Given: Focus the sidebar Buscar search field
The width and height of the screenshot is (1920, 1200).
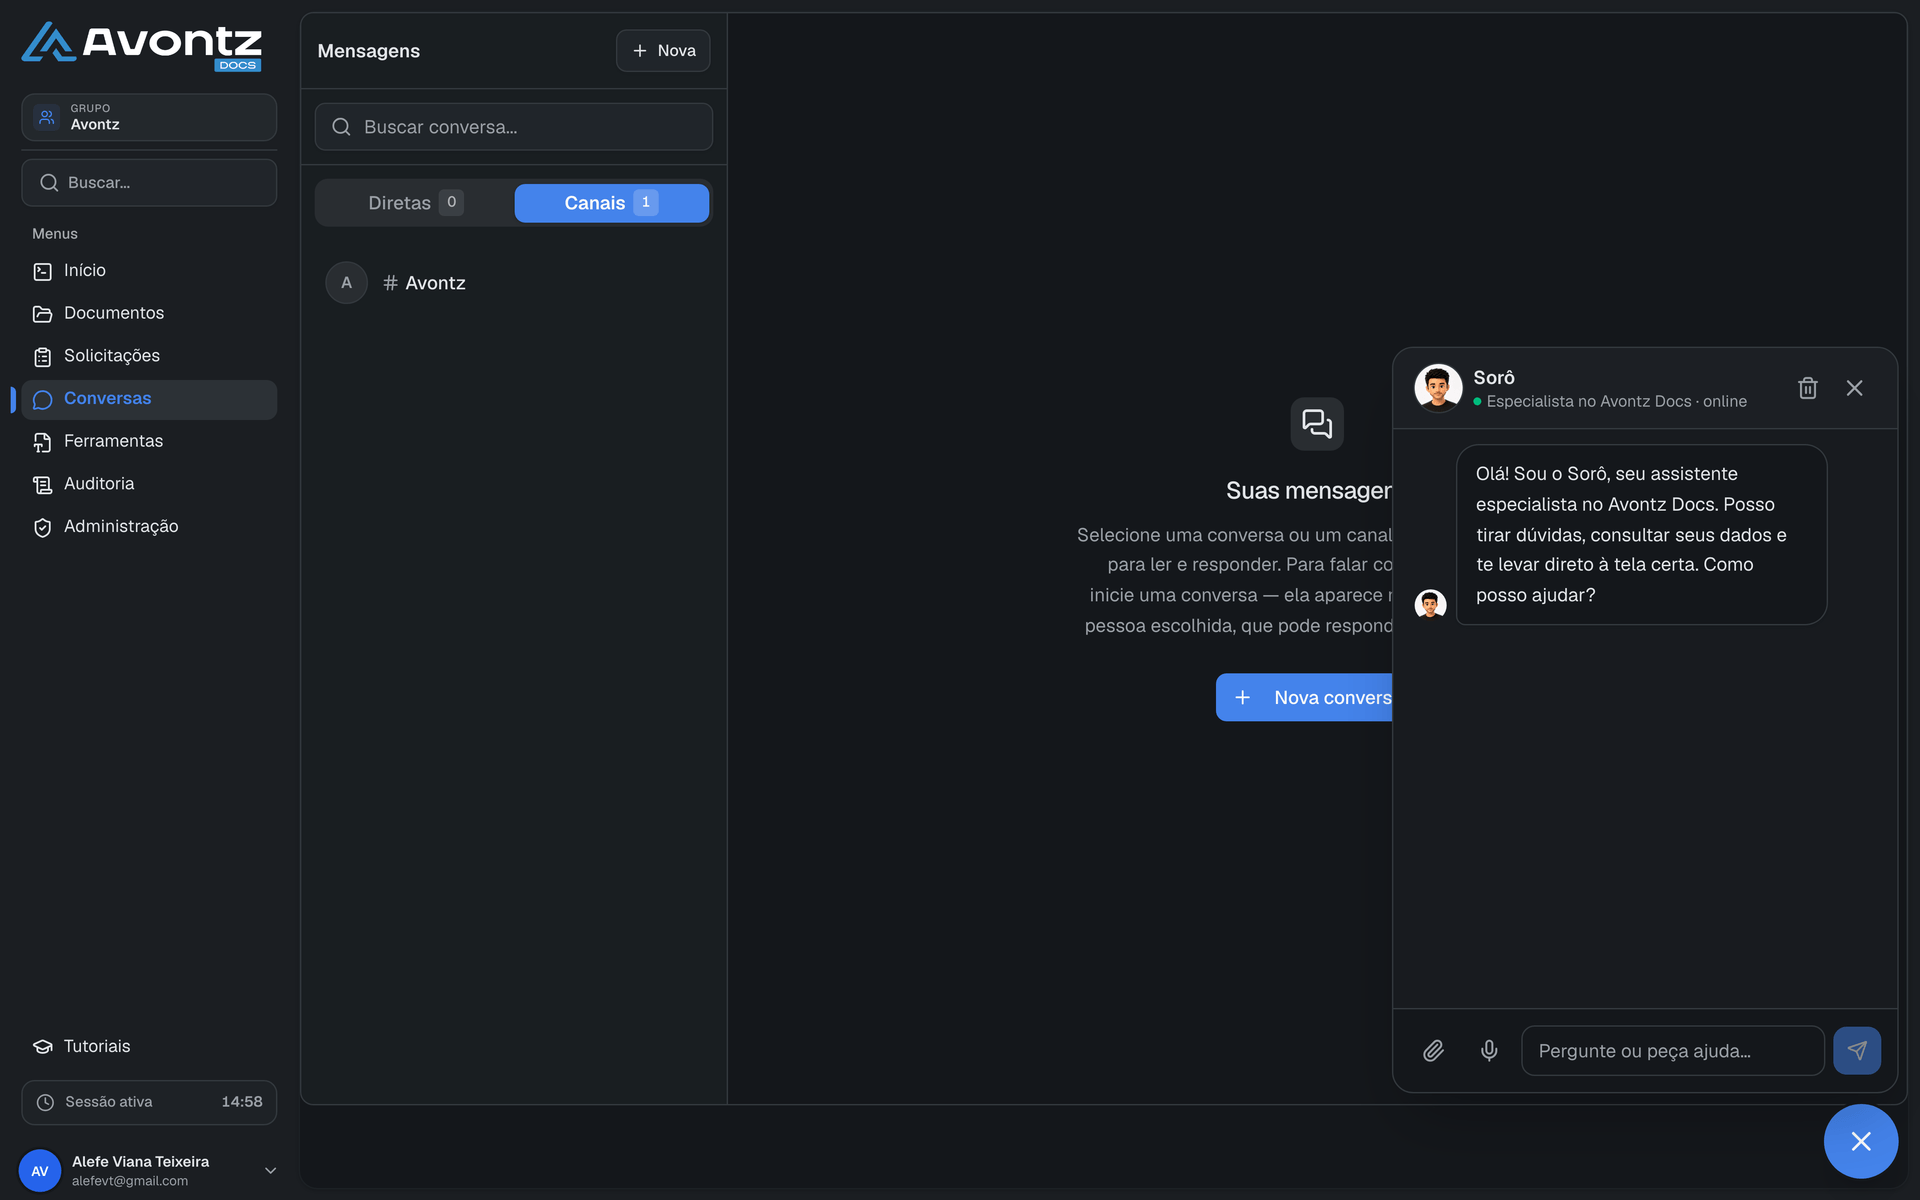Looking at the screenshot, I should 149,182.
